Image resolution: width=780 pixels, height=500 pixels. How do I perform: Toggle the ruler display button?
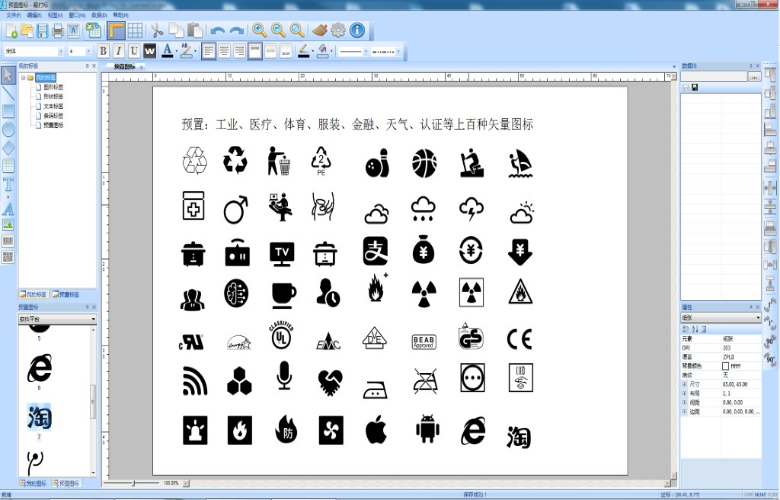click(116, 31)
